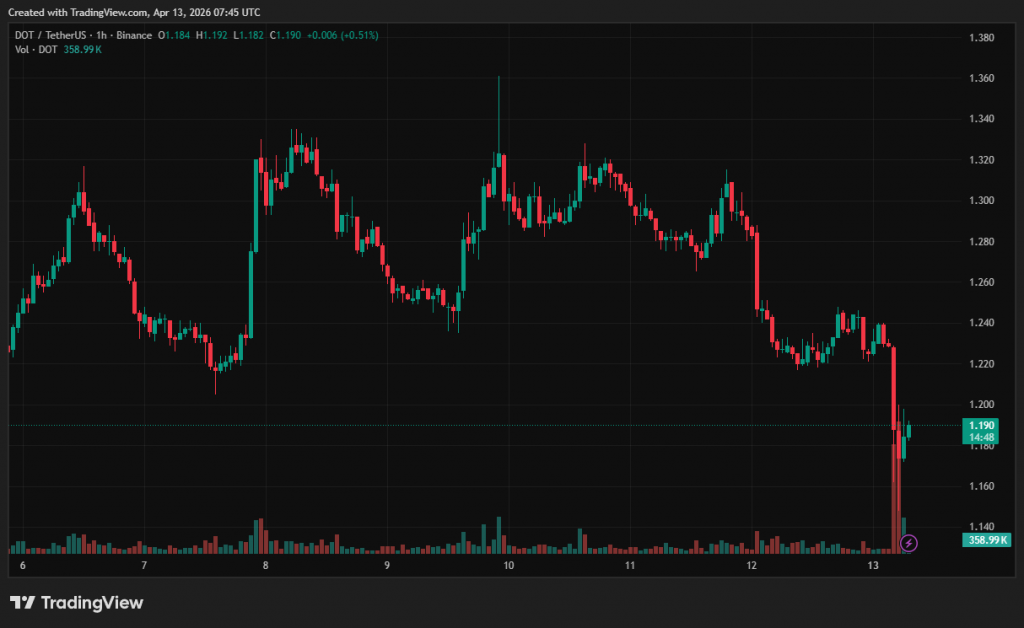Click the 358.99K volume label on price axis
Image resolution: width=1024 pixels, height=628 pixels.
pyautogui.click(x=986, y=540)
